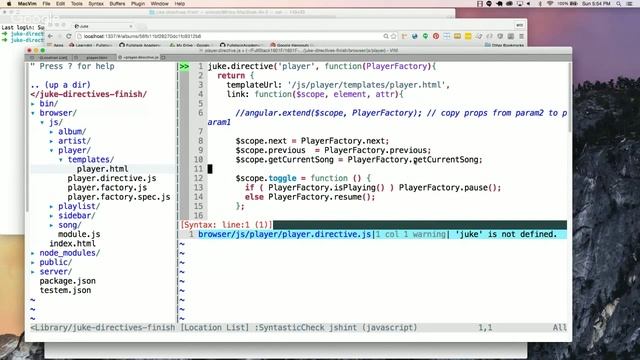The image size is (640, 360).
Task: Open module.js in the file tree
Action: pyautogui.click(x=79, y=234)
